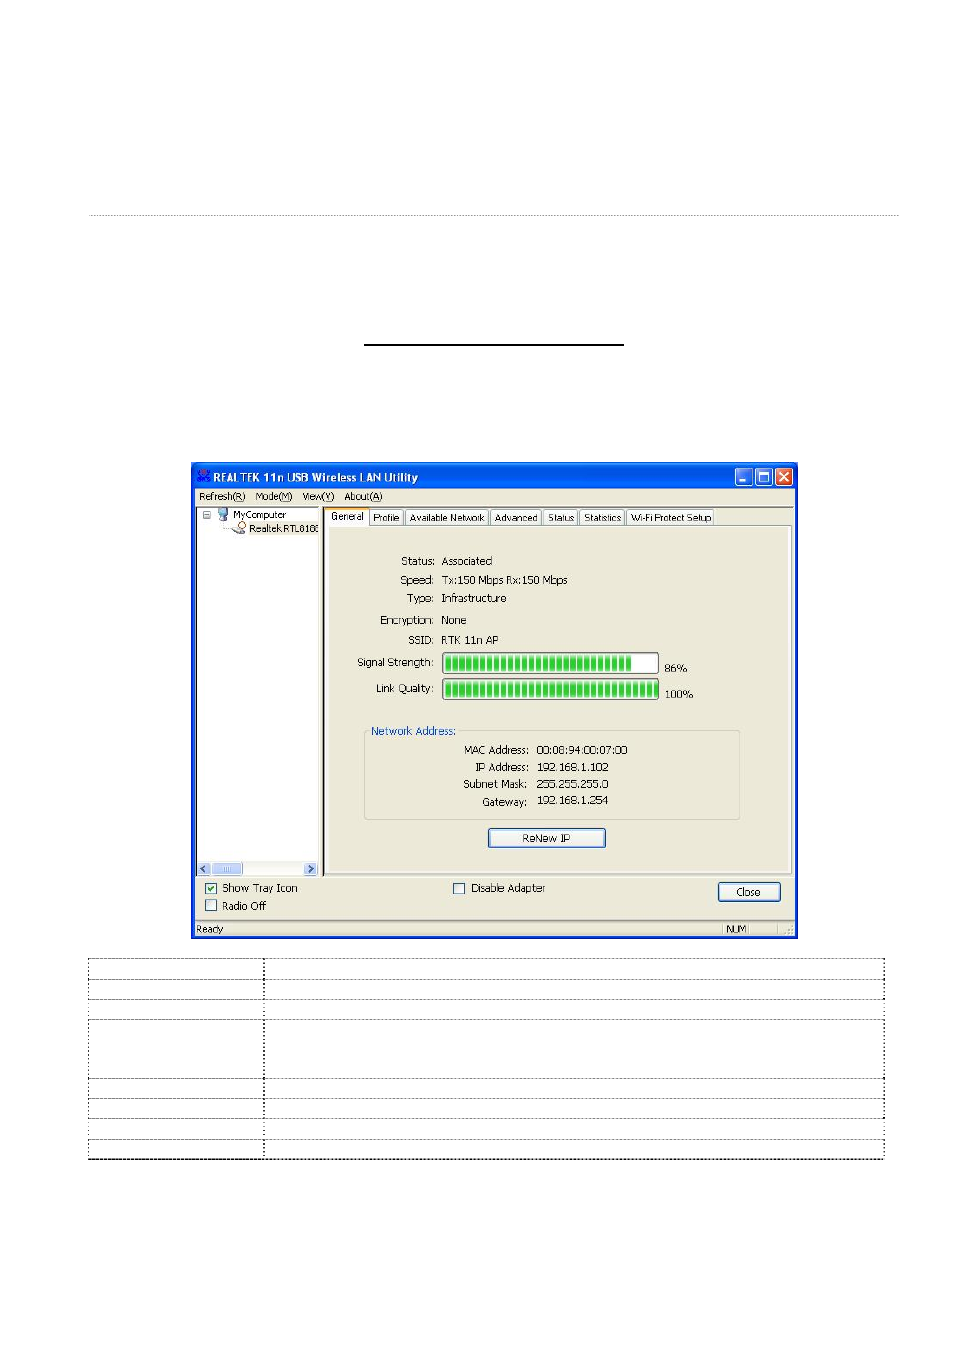Click the Encryption value None
Image resolution: width=954 pixels, height=1350 pixels.
click(x=454, y=620)
